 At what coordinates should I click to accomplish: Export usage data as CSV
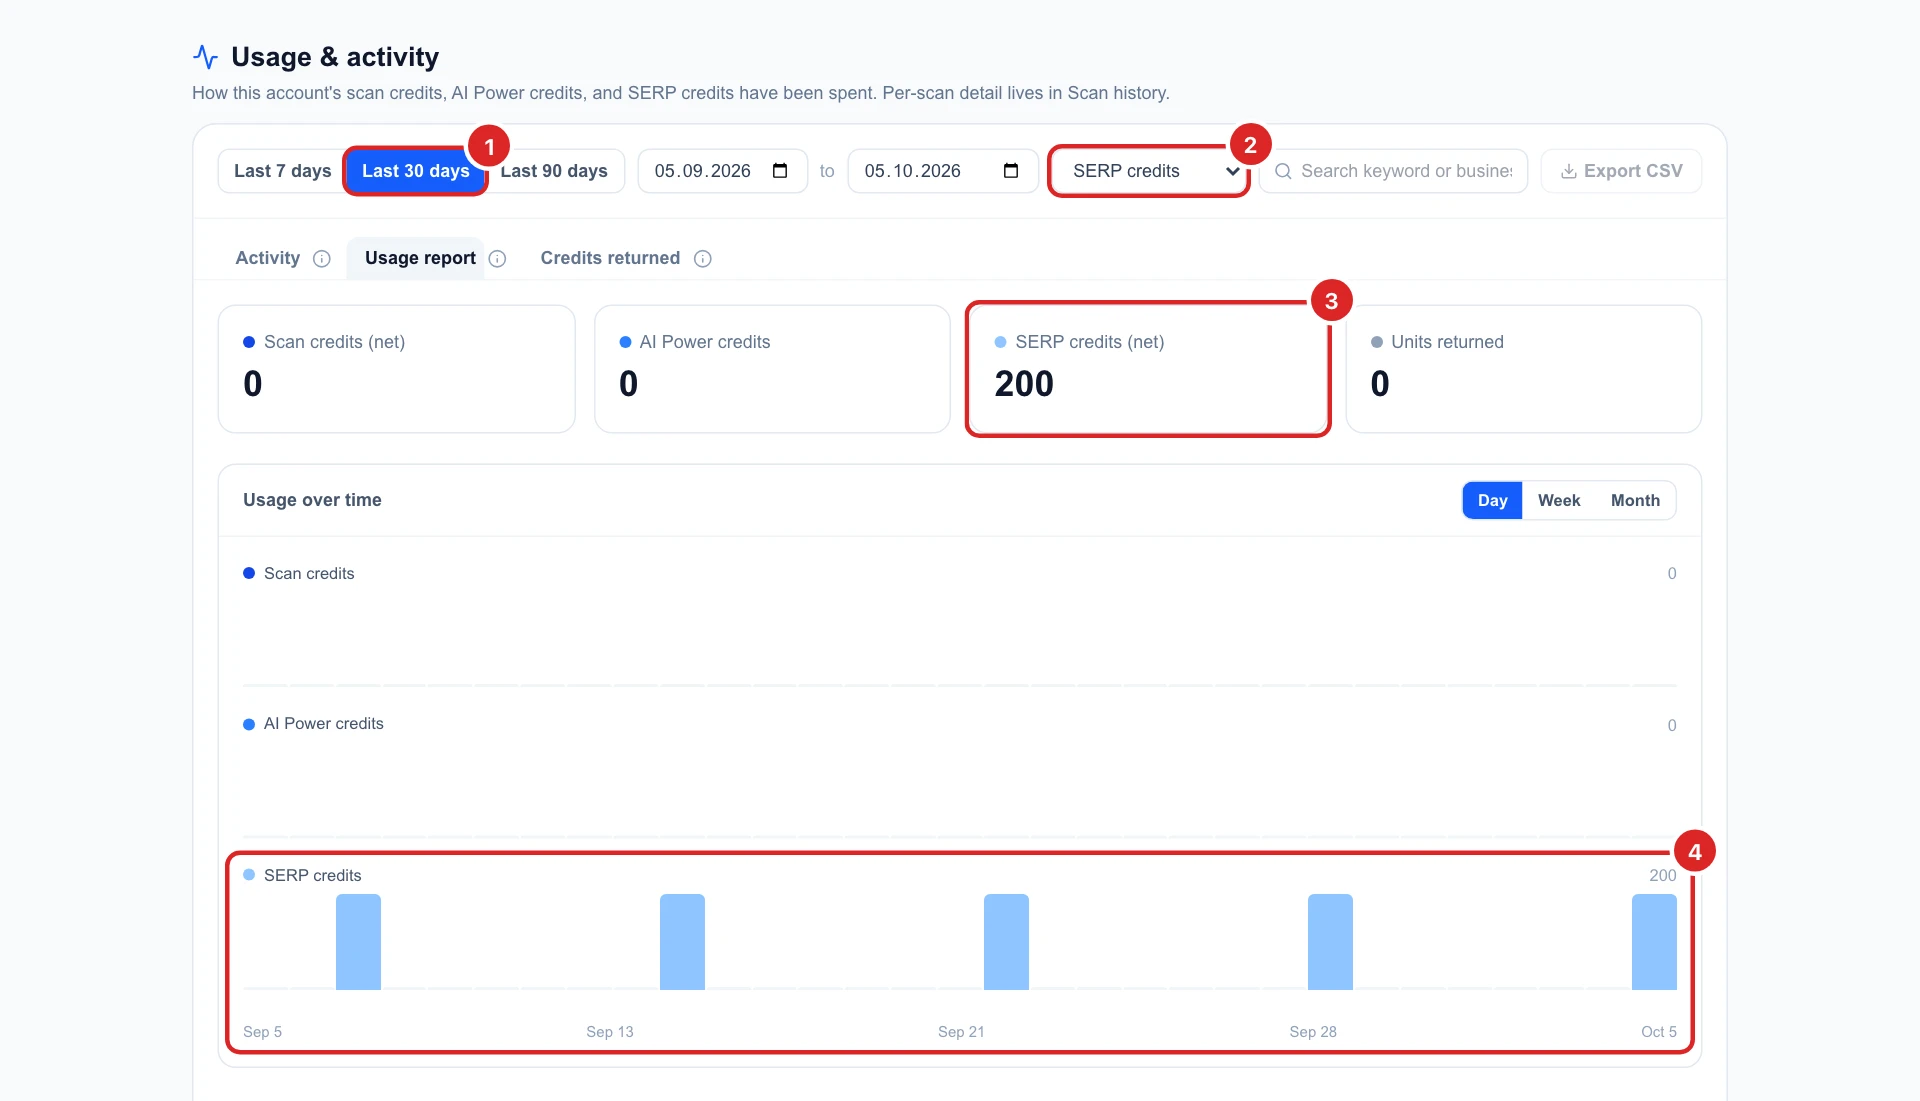(1621, 171)
